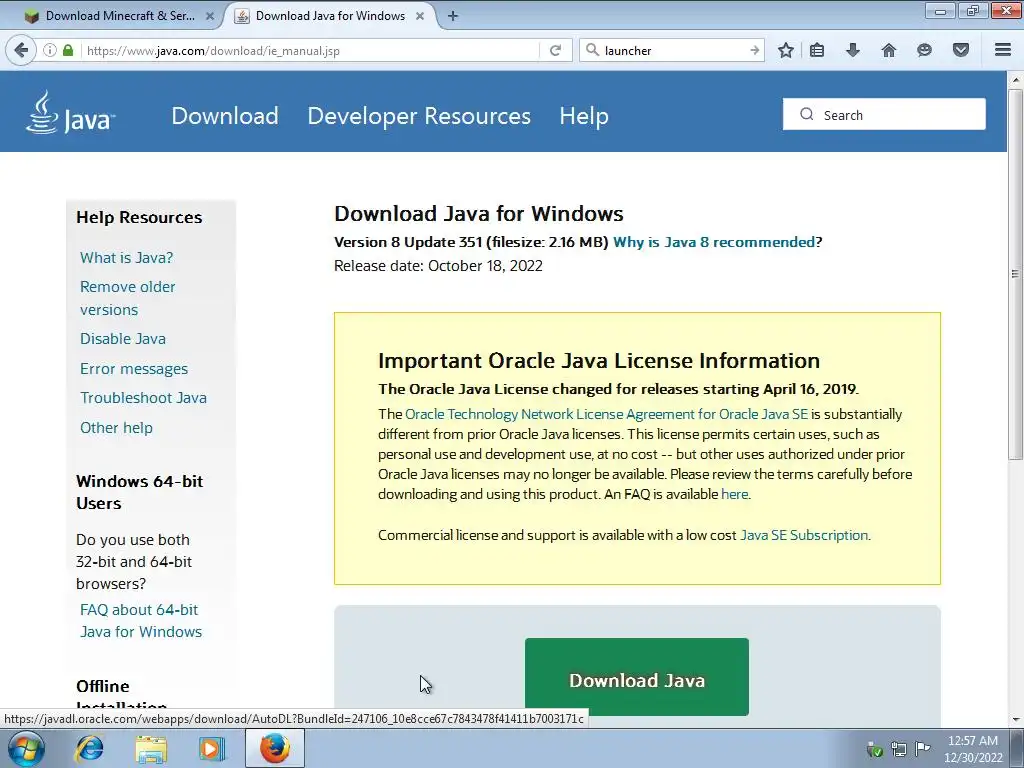
Task: Open the Windows Start button
Action: coord(26,748)
